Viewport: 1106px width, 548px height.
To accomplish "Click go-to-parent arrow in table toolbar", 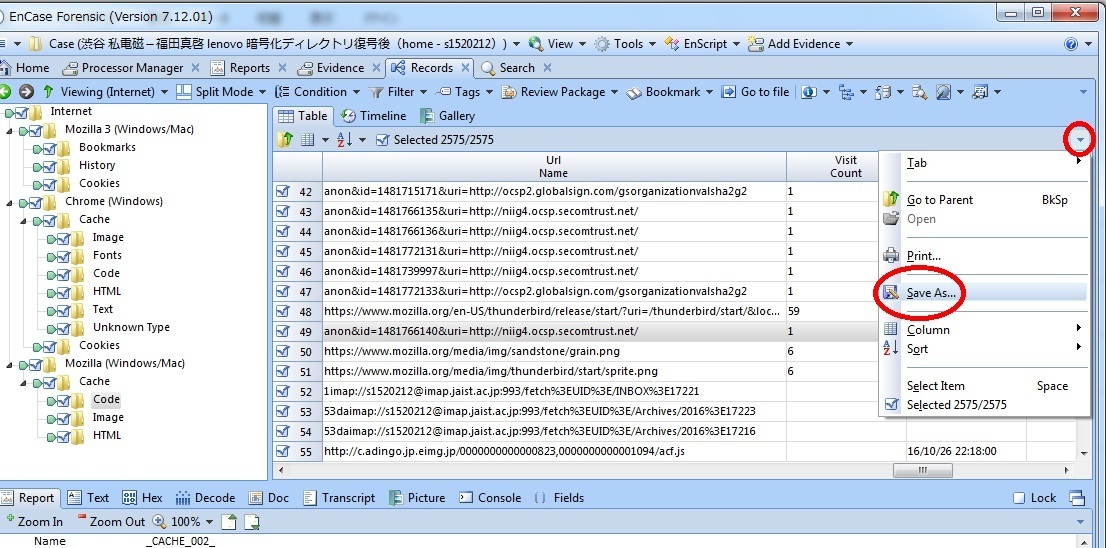I will tap(284, 140).
